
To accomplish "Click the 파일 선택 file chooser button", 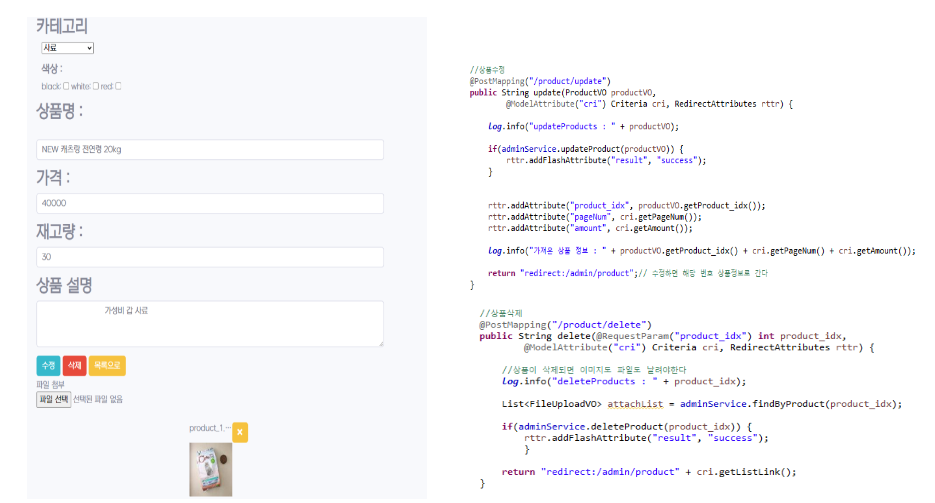I will pos(53,399).
